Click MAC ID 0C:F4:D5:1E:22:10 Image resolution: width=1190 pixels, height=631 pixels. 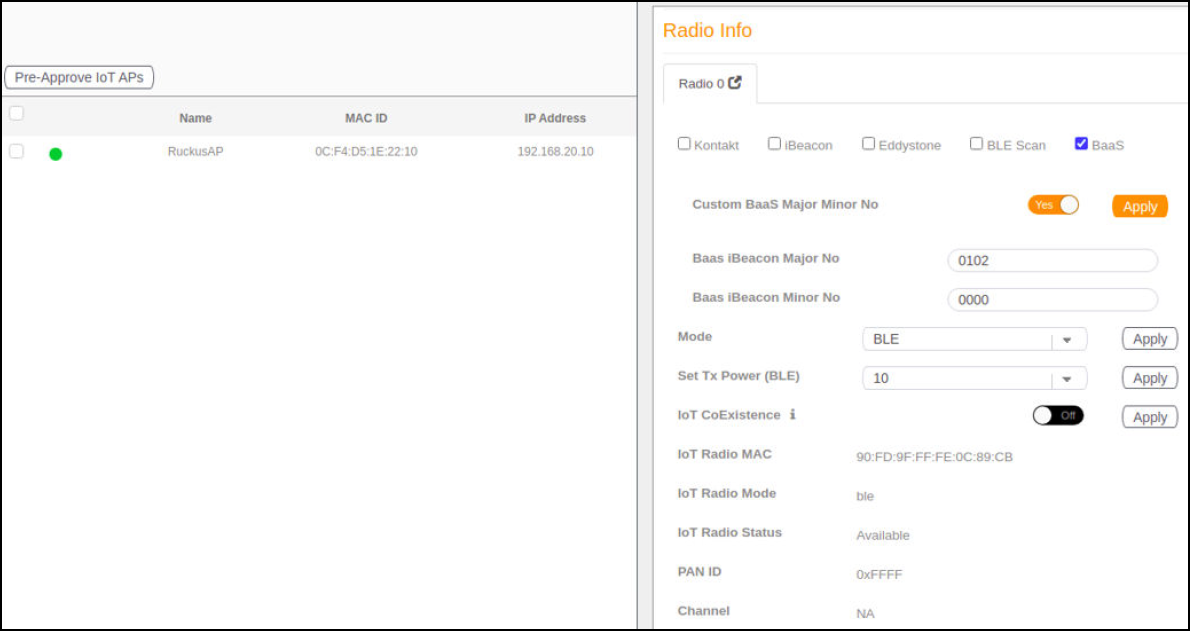click(x=367, y=152)
